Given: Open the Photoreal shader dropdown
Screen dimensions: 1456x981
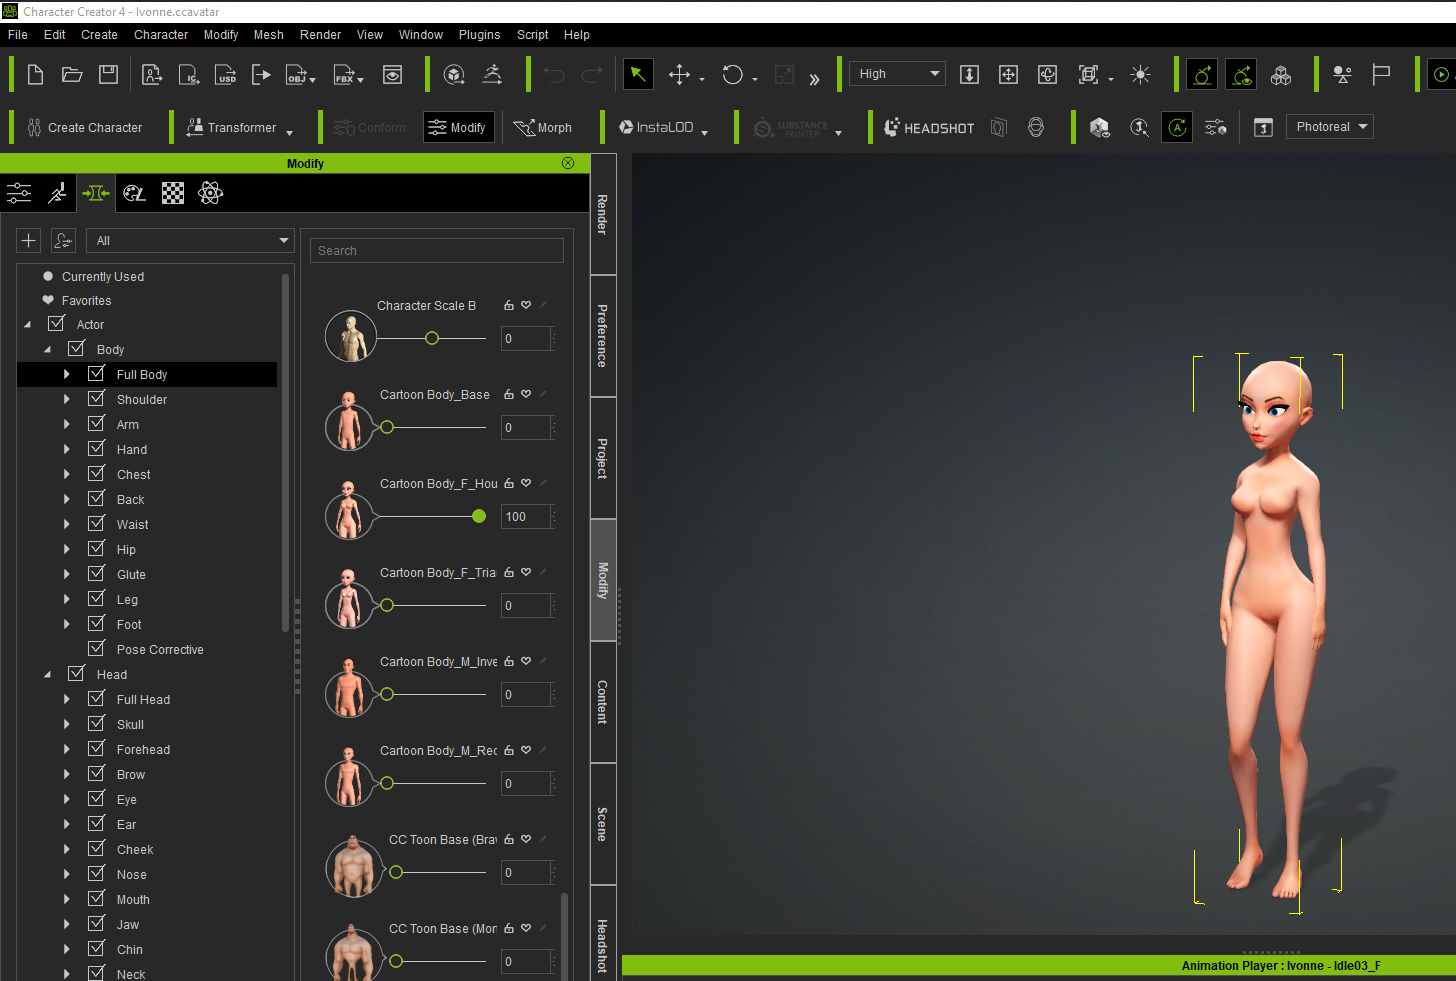Looking at the screenshot, I should 1329,127.
